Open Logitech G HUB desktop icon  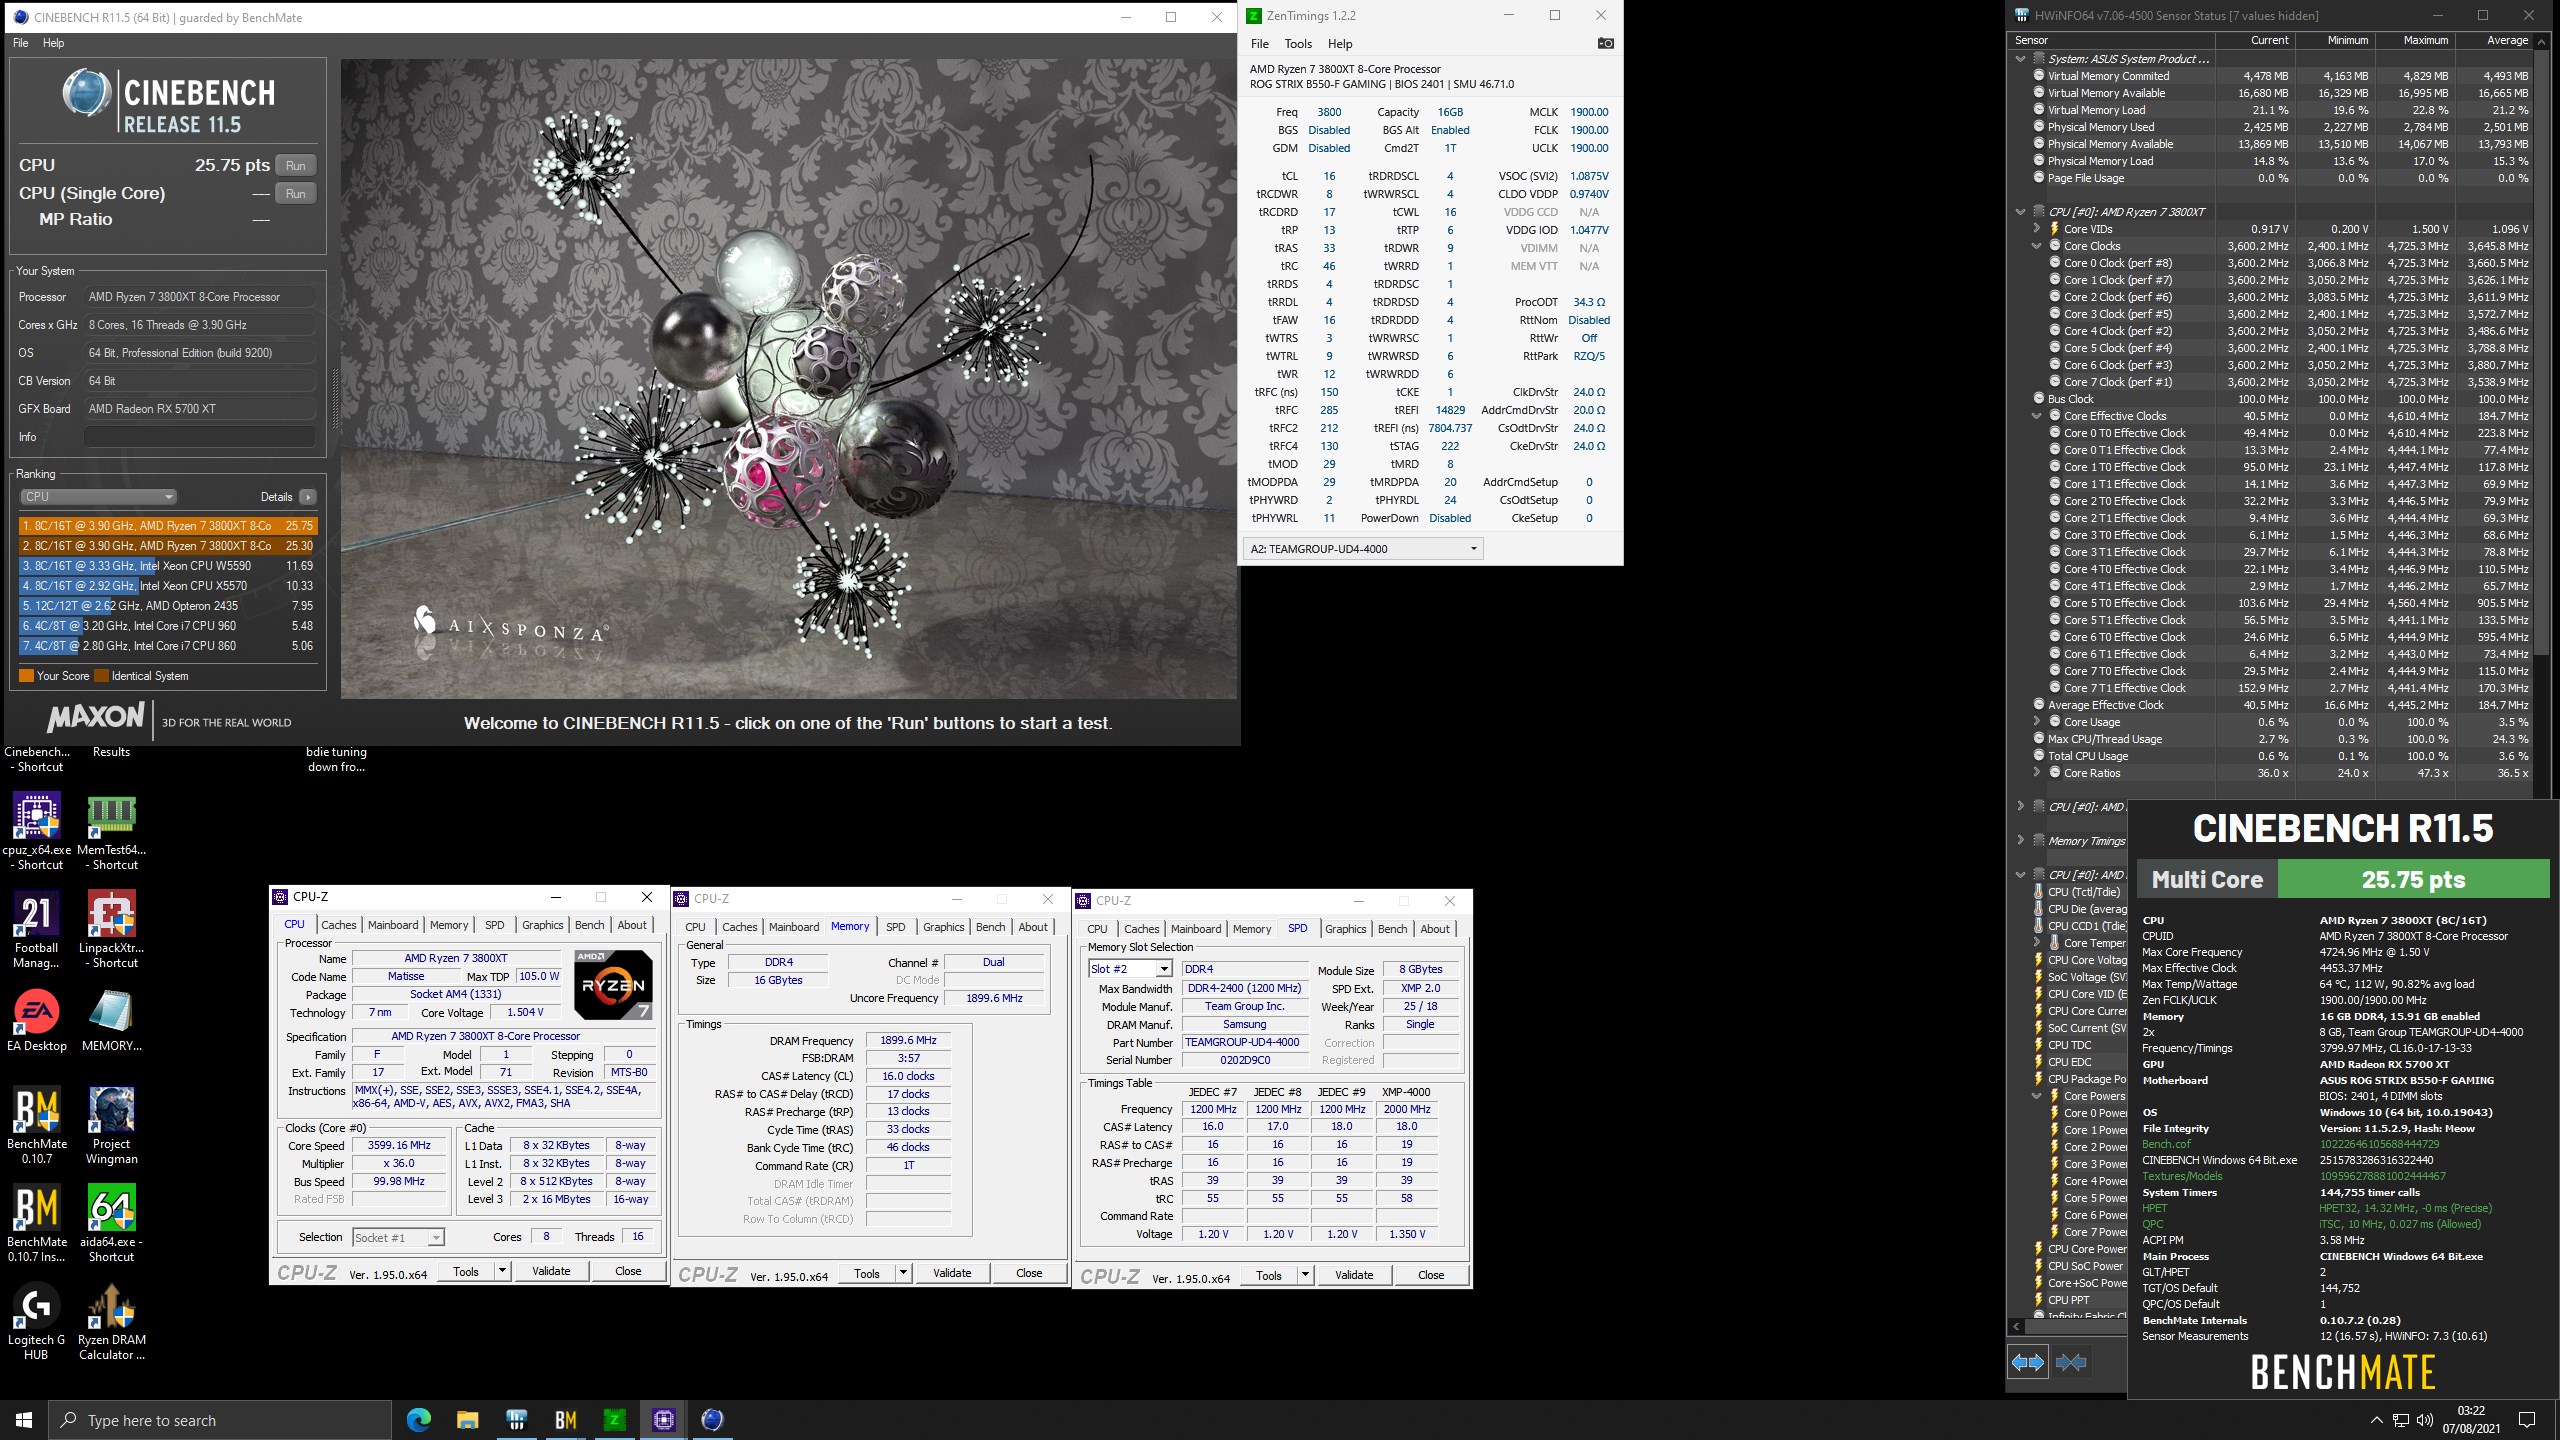click(x=37, y=1320)
